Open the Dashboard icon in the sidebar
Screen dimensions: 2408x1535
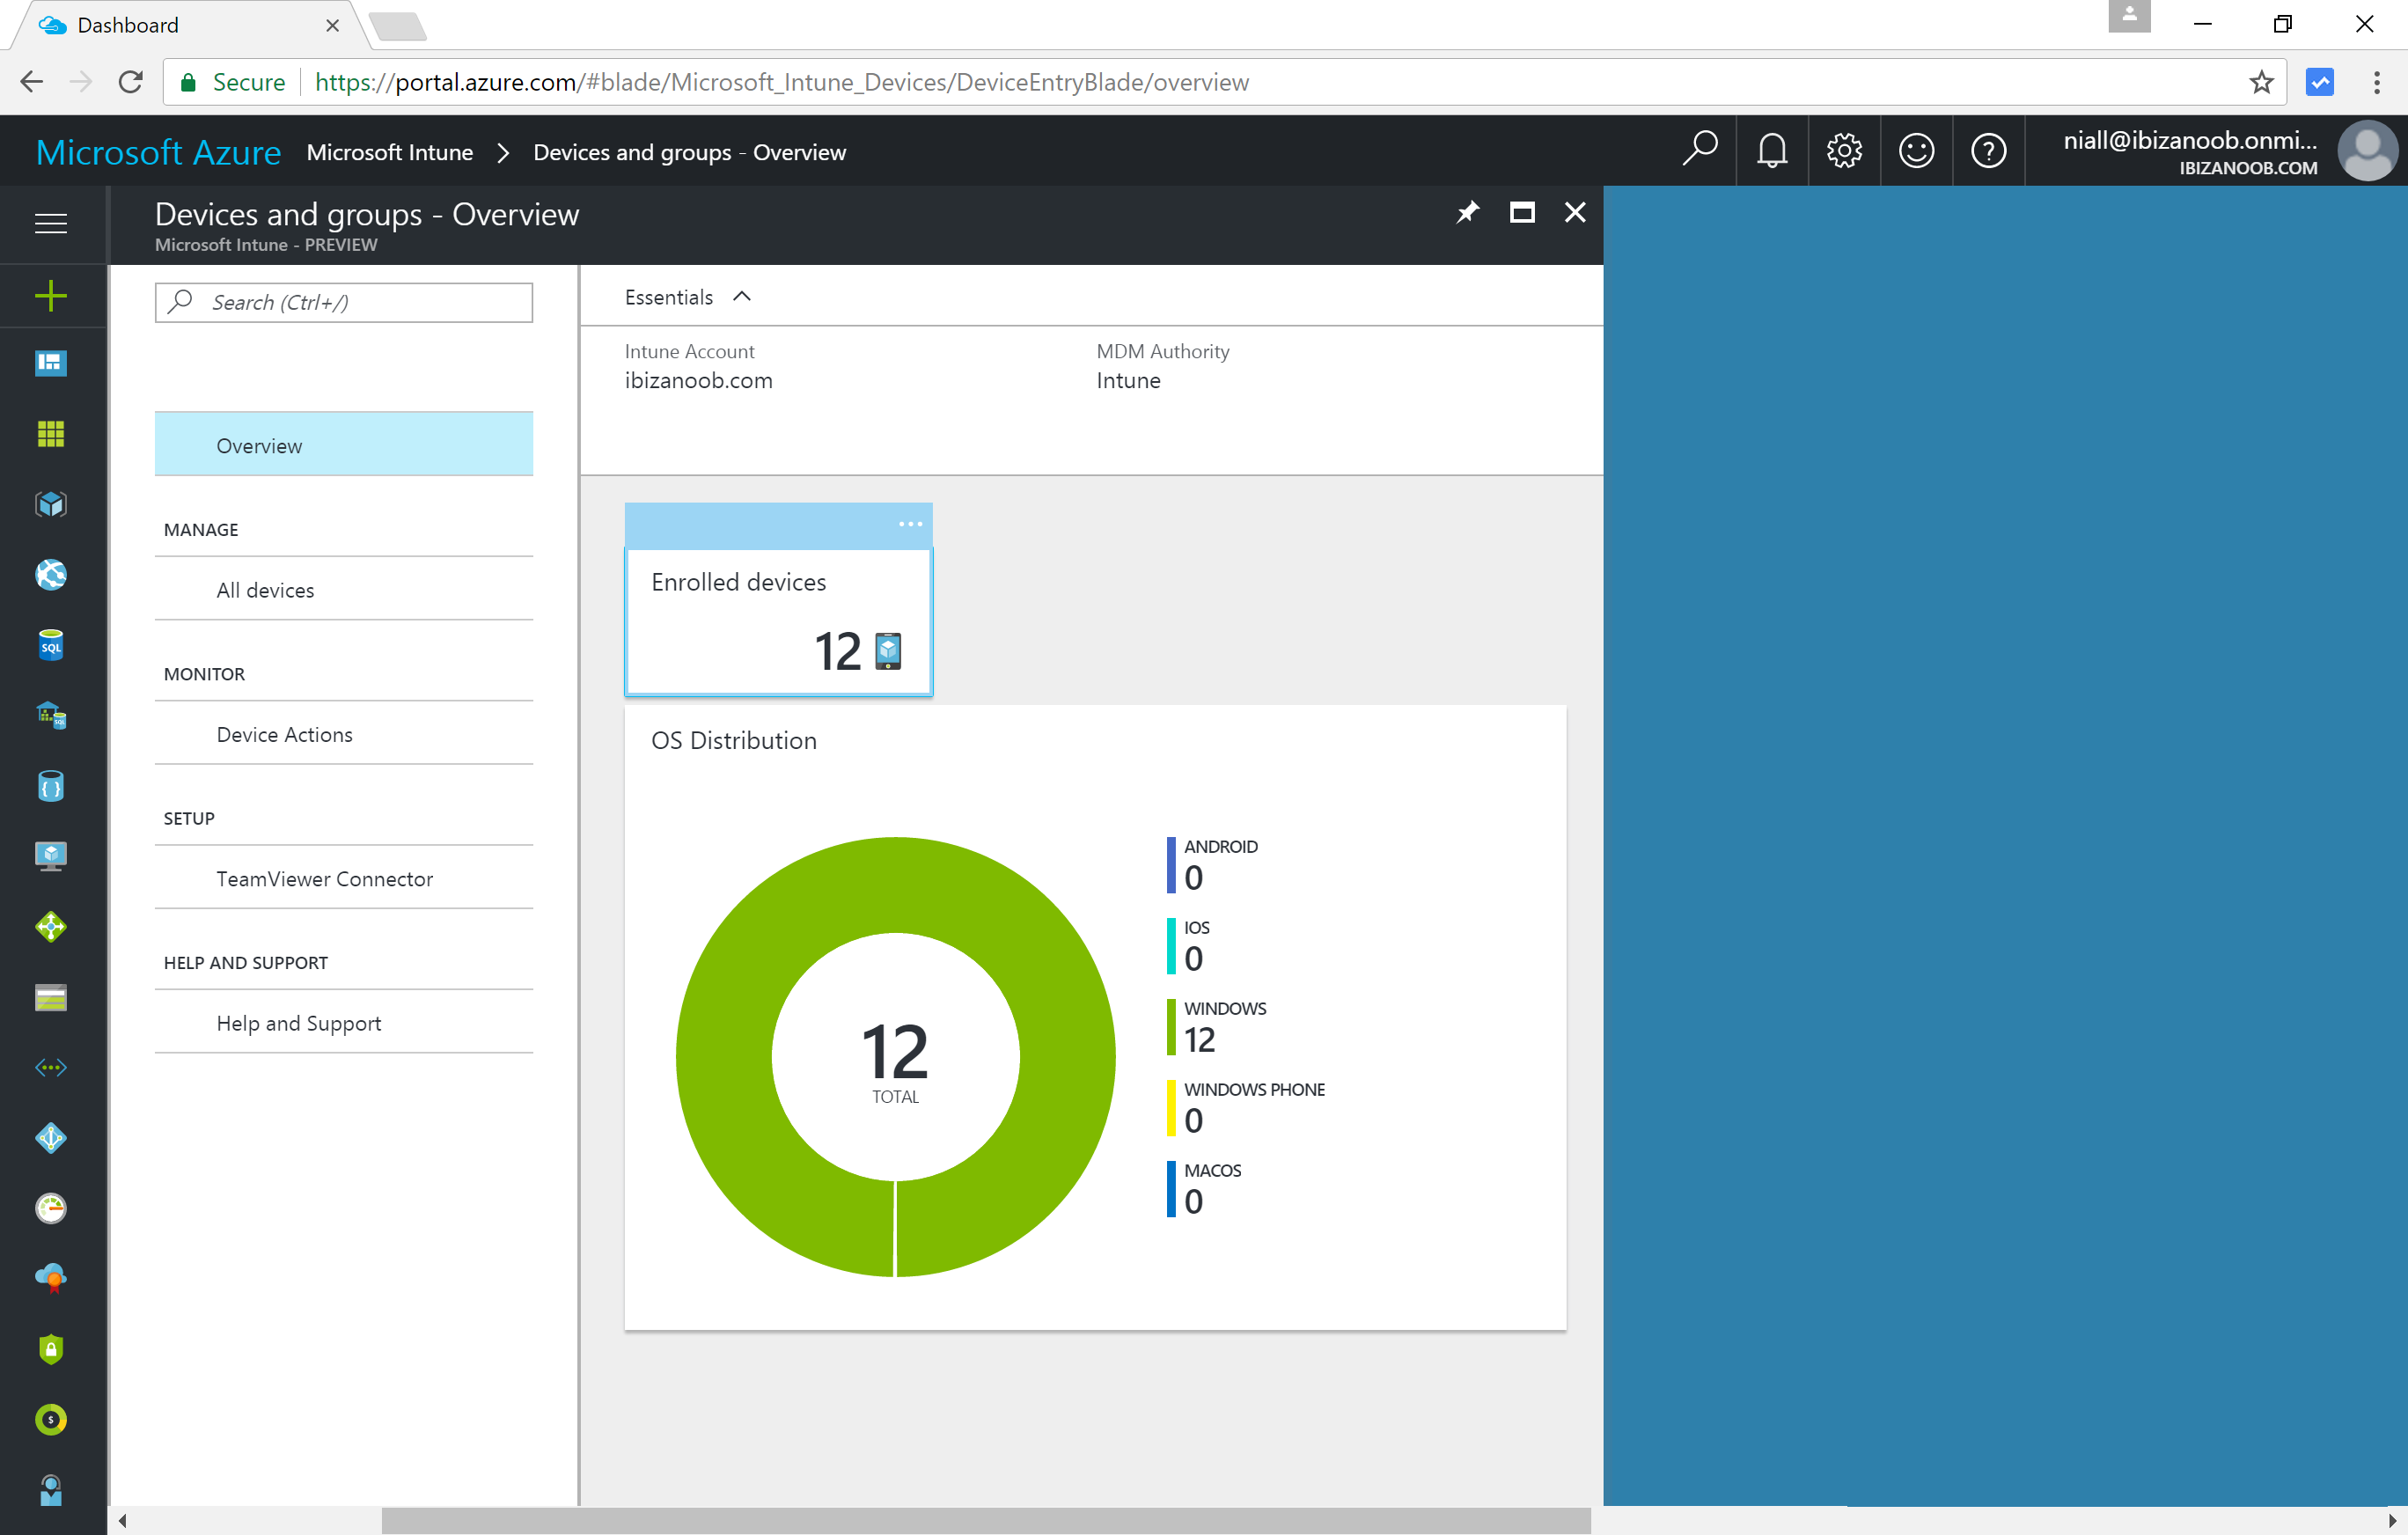51,363
